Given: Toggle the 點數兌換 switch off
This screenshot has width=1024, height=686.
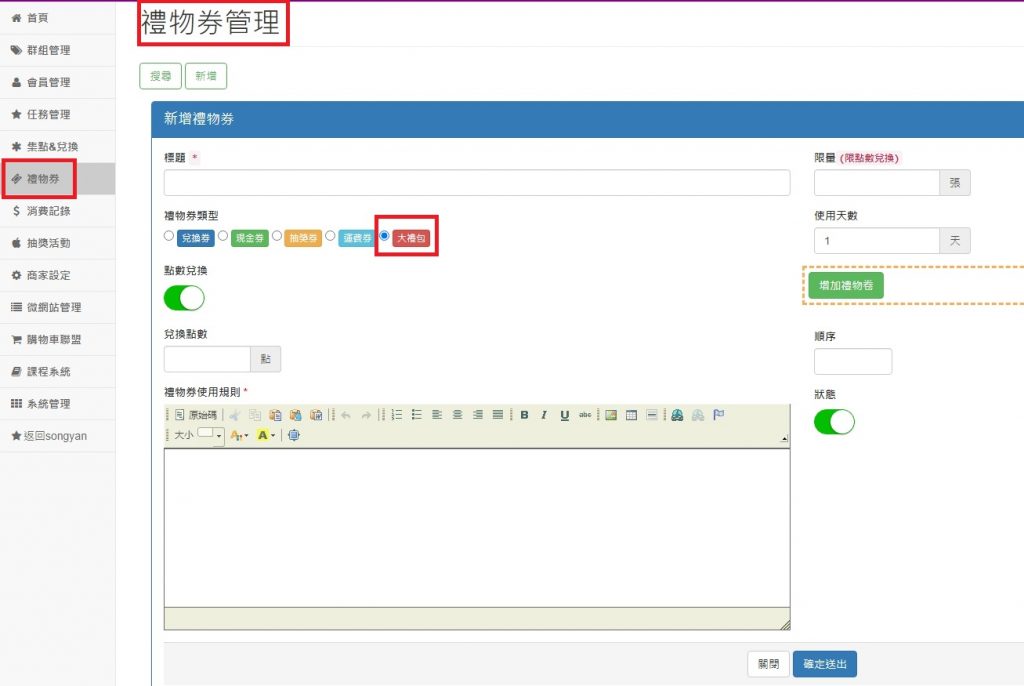Looking at the screenshot, I should (184, 298).
